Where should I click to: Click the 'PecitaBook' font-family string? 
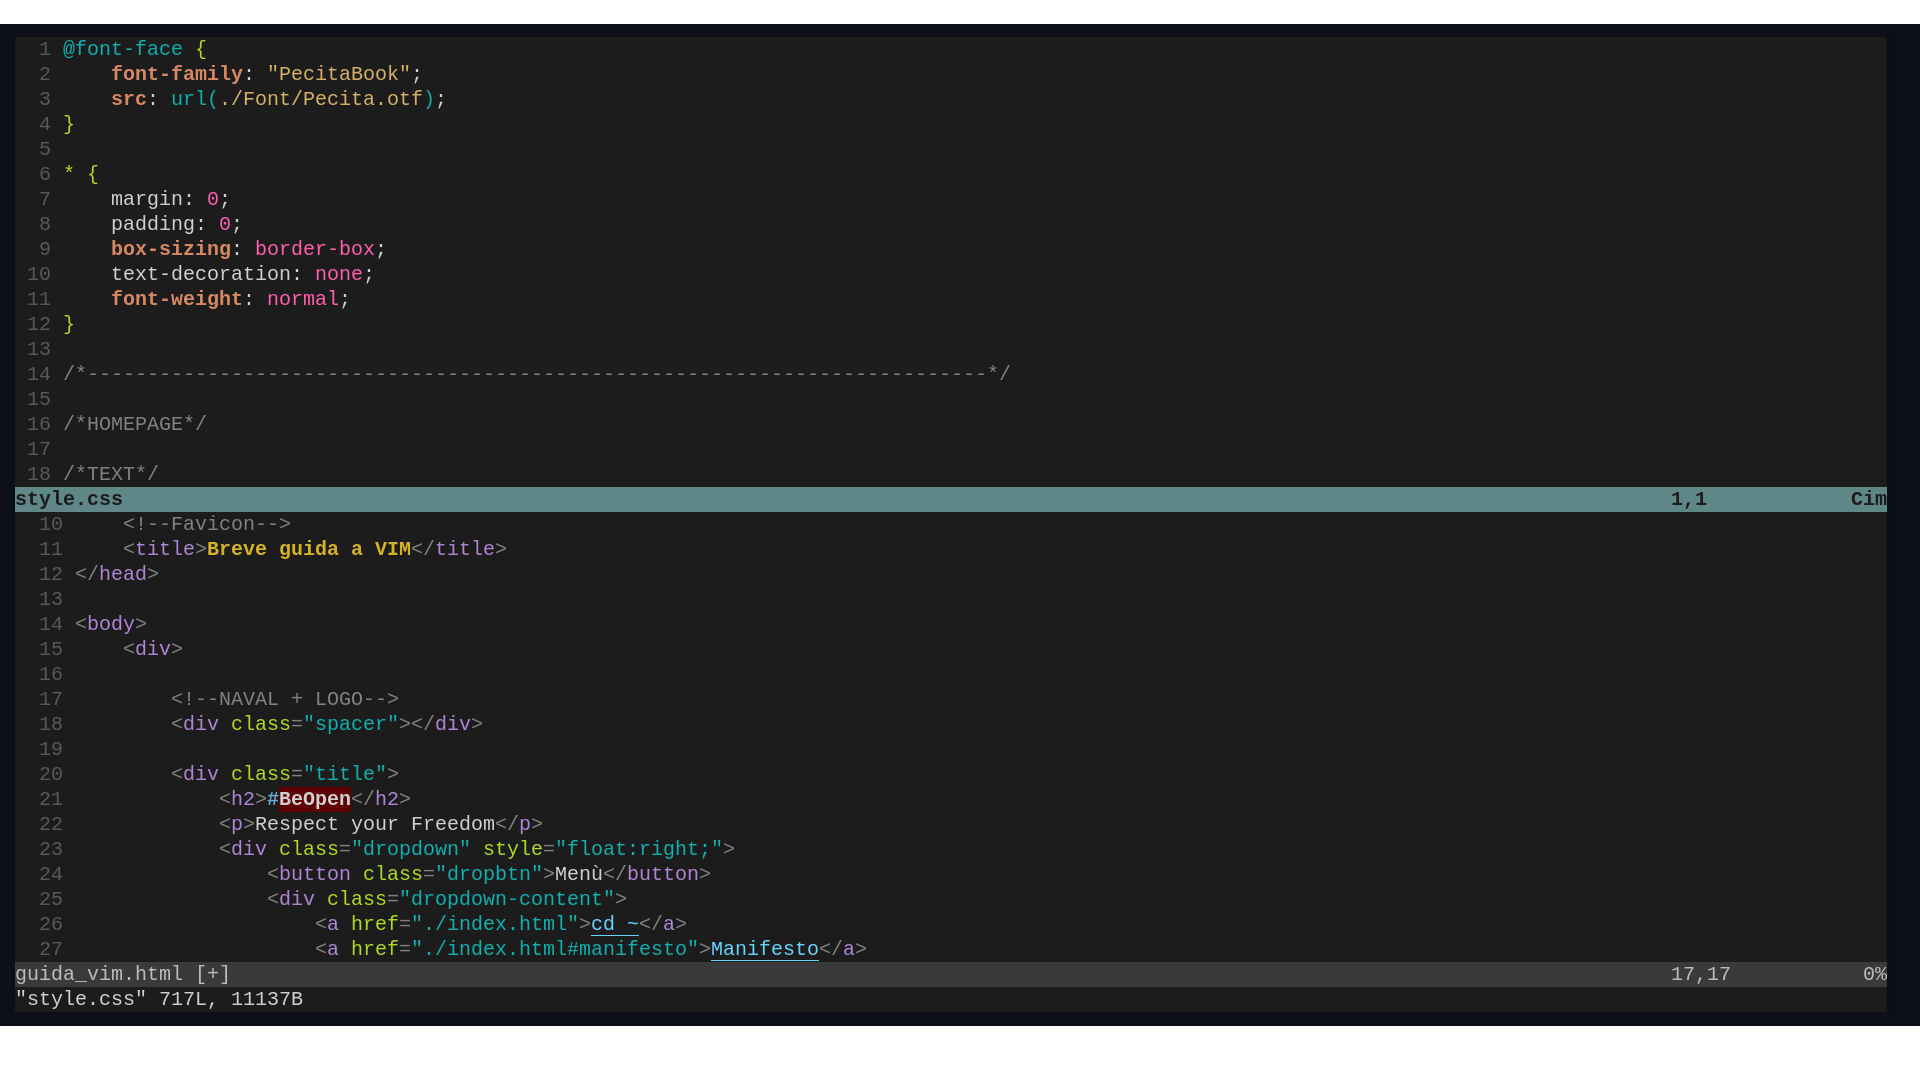point(339,74)
